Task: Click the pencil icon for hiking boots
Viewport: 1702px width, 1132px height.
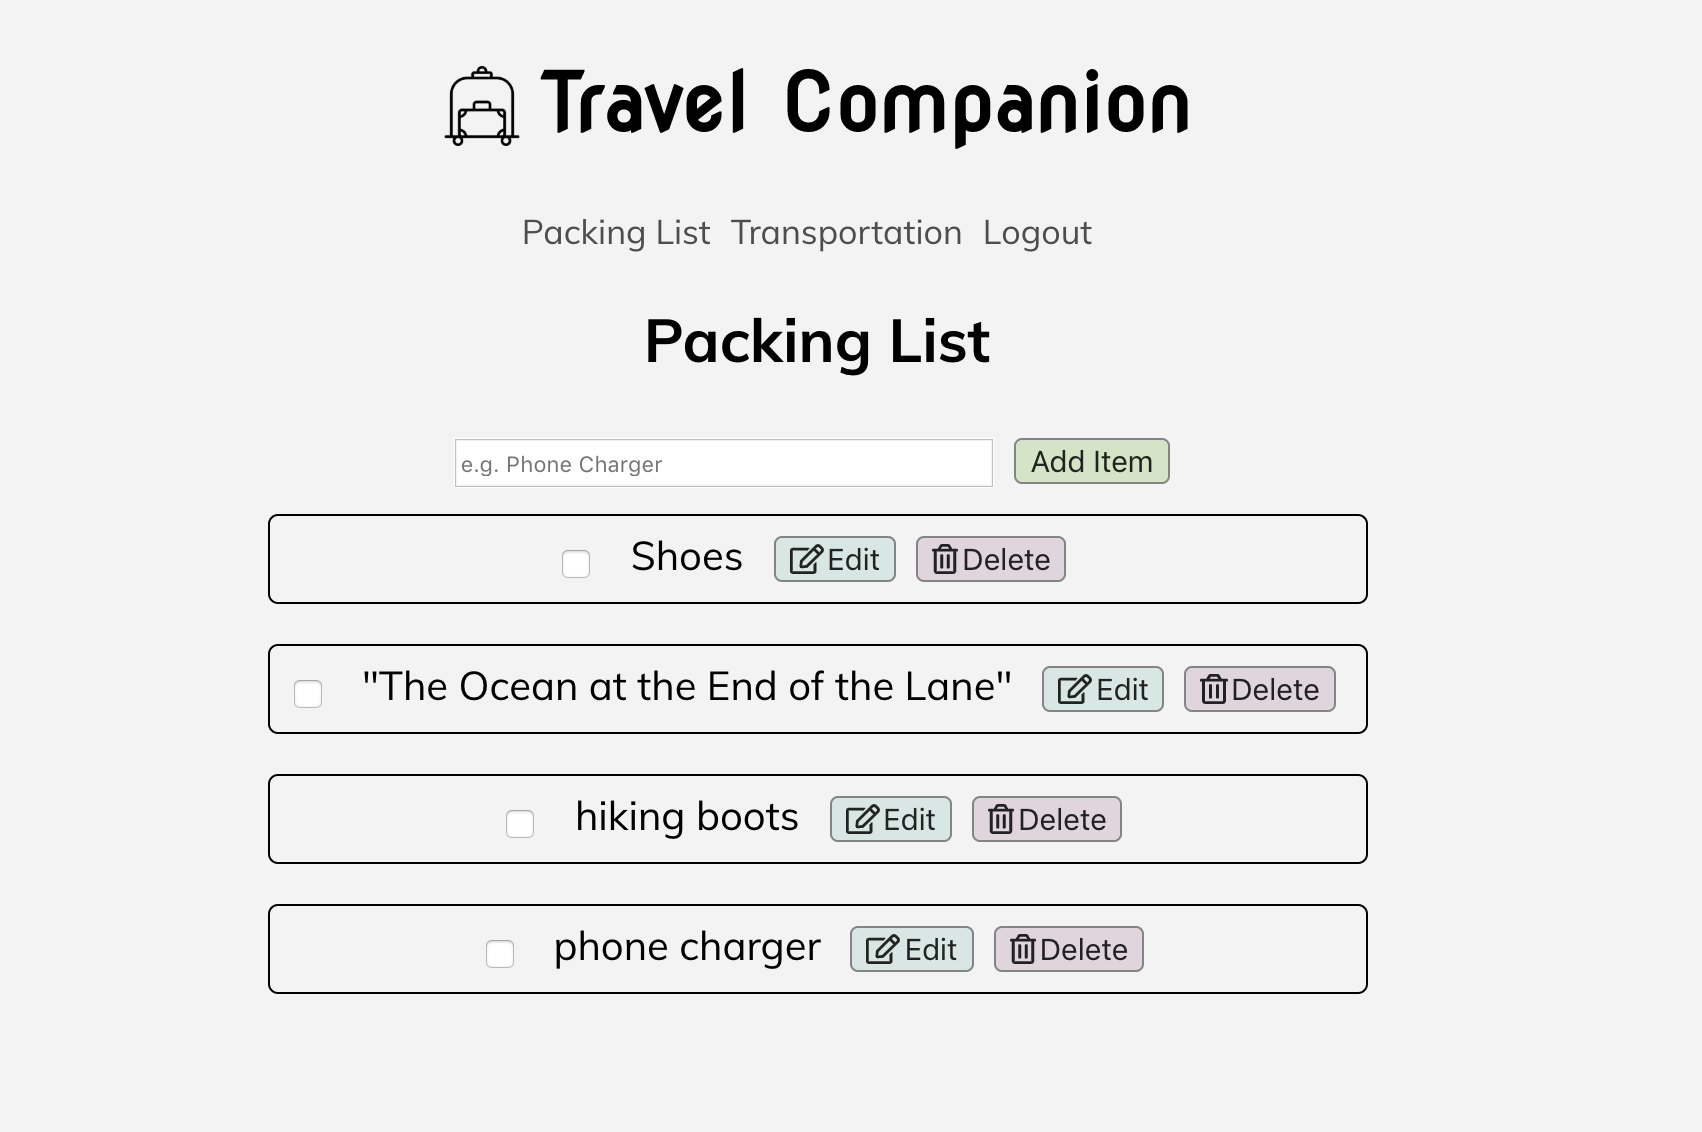Action: (x=862, y=819)
